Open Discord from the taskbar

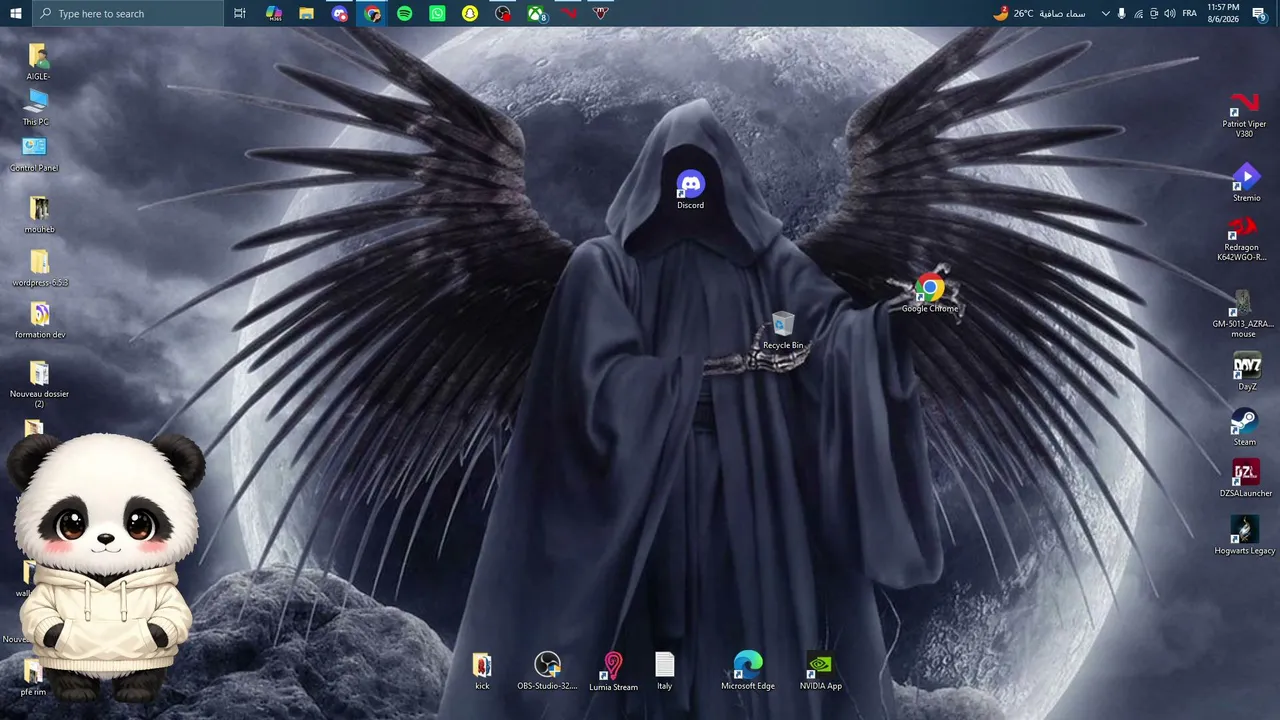[x=340, y=13]
